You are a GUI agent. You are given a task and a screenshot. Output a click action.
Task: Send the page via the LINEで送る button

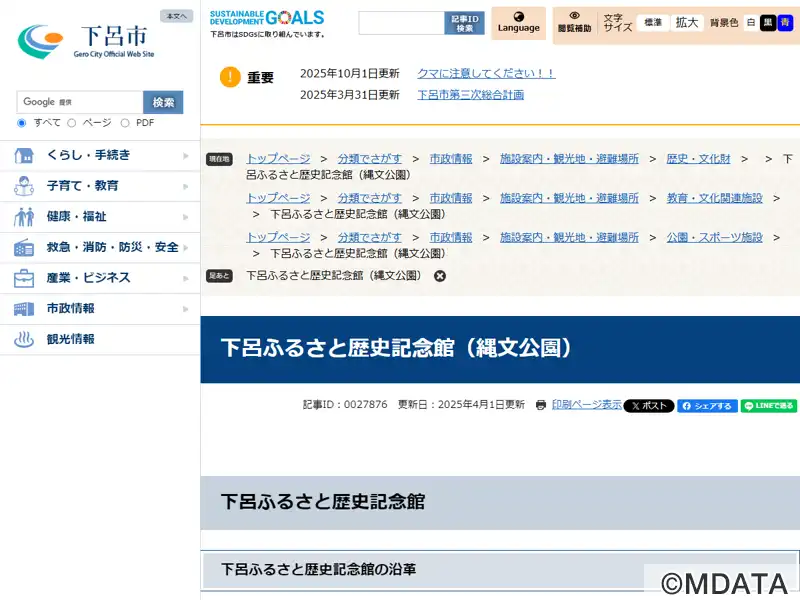click(769, 406)
